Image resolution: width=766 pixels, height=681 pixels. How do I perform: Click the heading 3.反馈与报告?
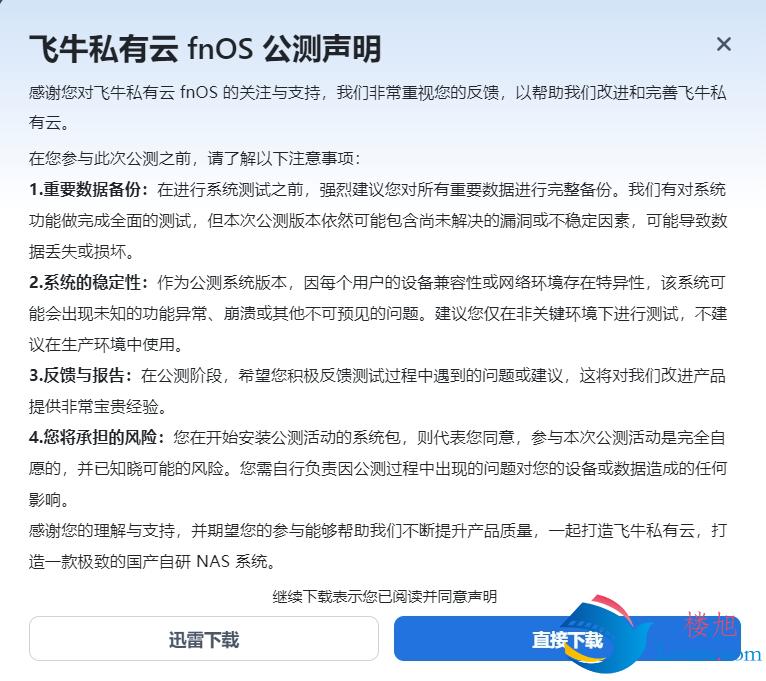81,376
